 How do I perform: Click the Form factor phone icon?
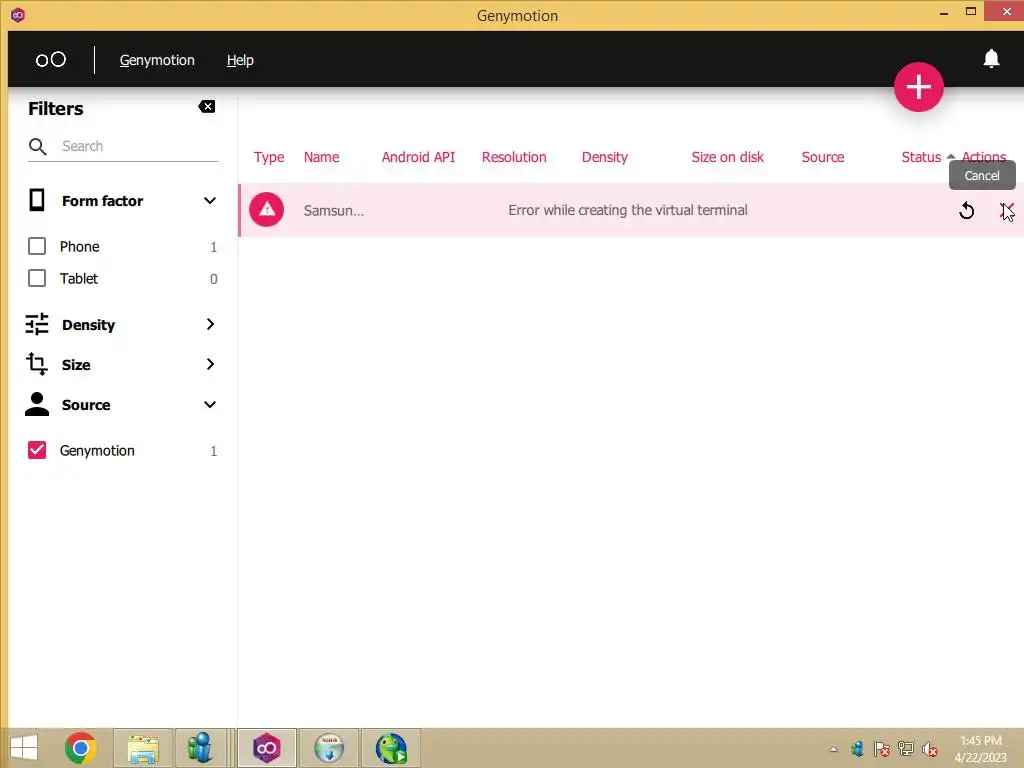(37, 200)
